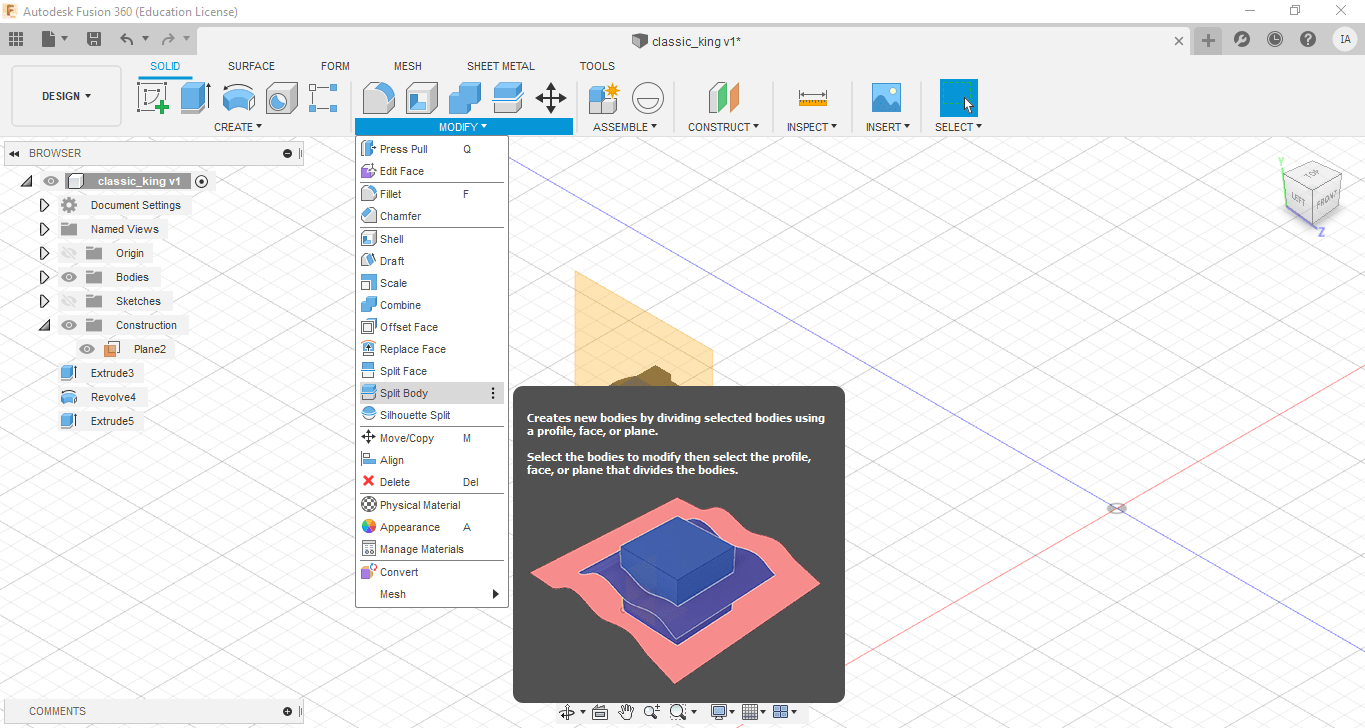Hide the Construction folder eye icon
The height and width of the screenshot is (728, 1365).
[69, 325]
